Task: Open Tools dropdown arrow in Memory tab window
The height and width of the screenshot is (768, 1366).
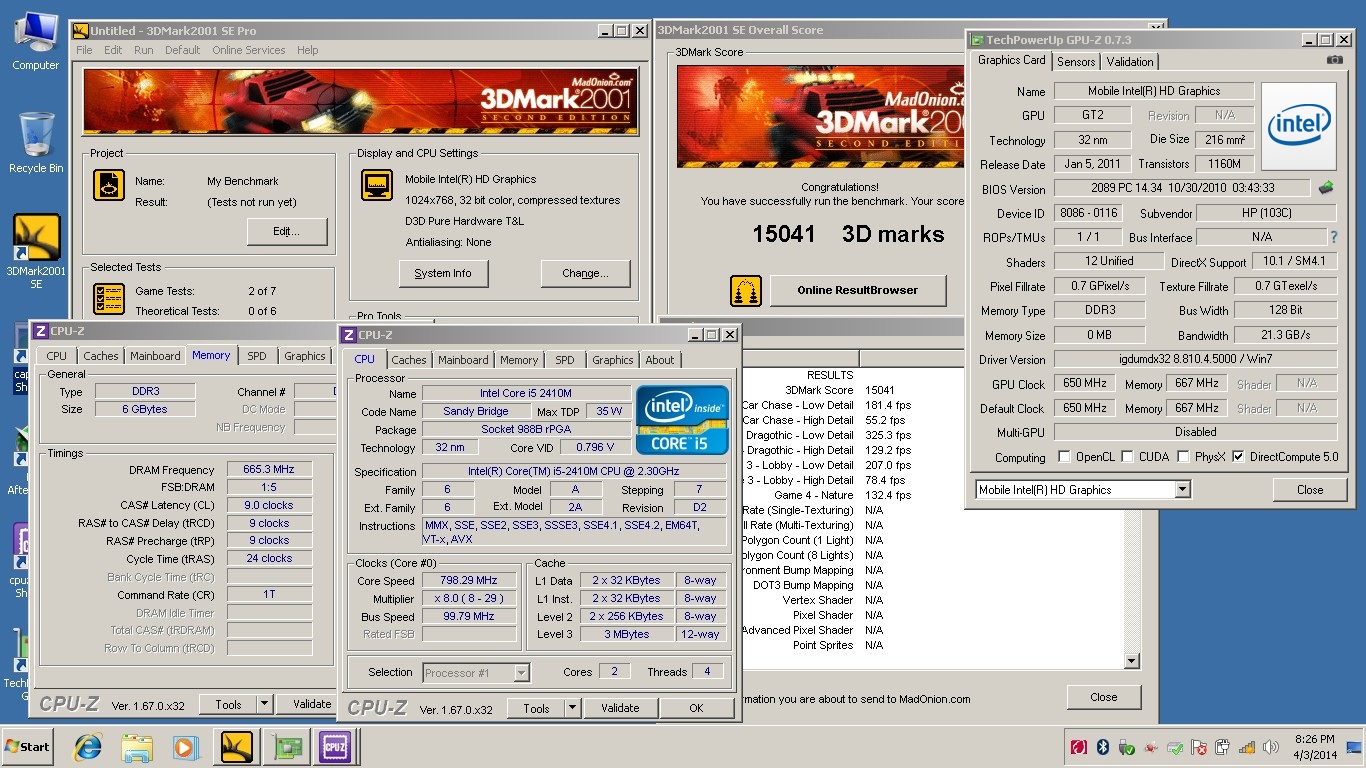Action: pos(264,704)
